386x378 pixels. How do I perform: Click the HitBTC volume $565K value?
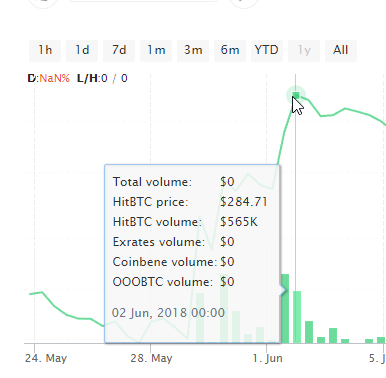[239, 222]
